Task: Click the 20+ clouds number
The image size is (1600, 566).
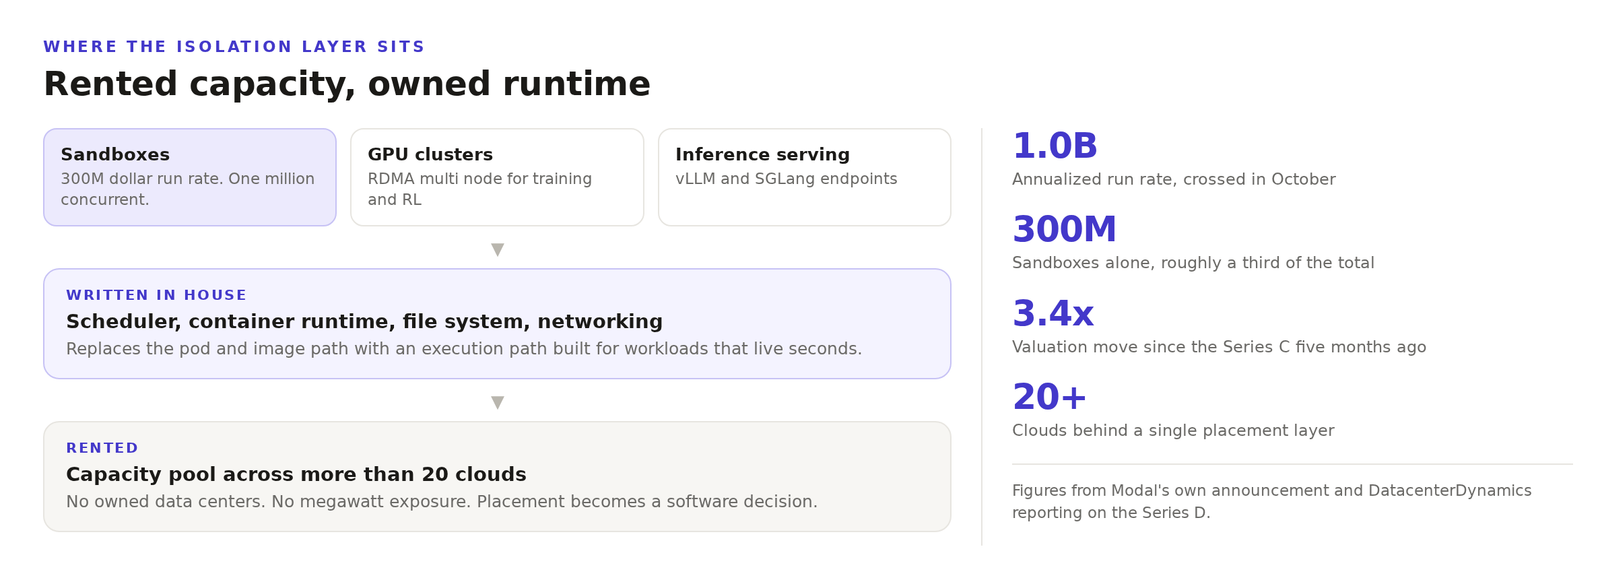Action: coord(1049,397)
